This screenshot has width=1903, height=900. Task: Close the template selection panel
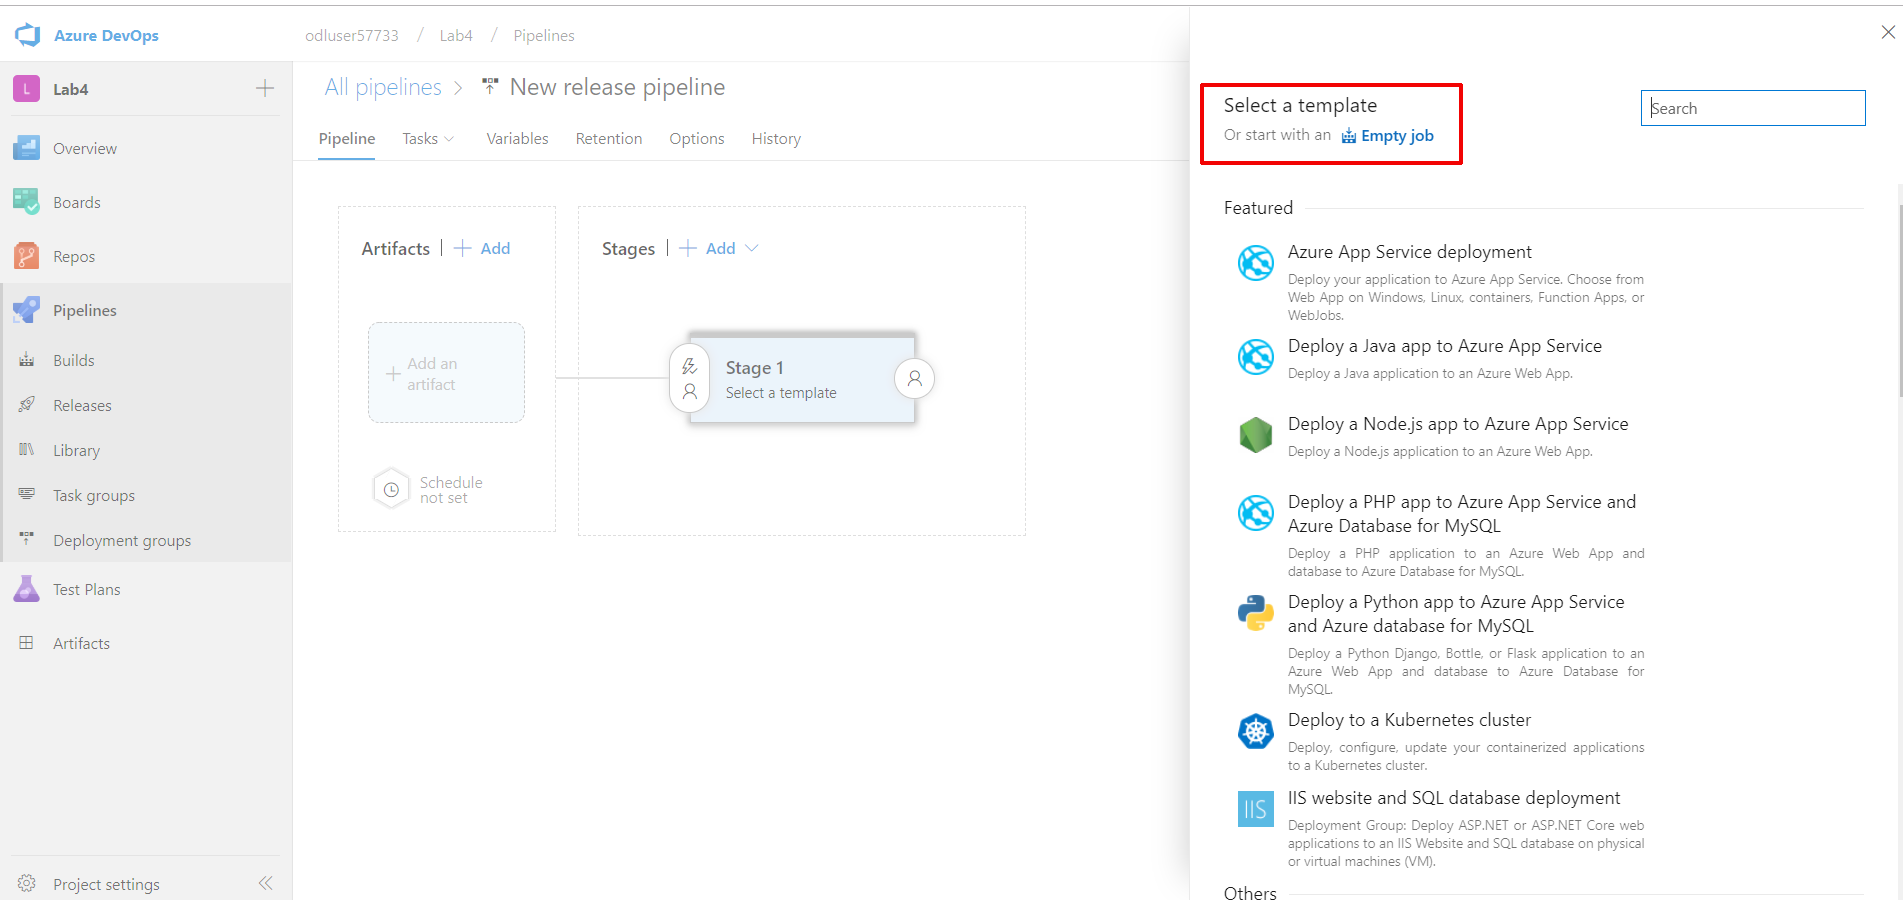tap(1888, 32)
